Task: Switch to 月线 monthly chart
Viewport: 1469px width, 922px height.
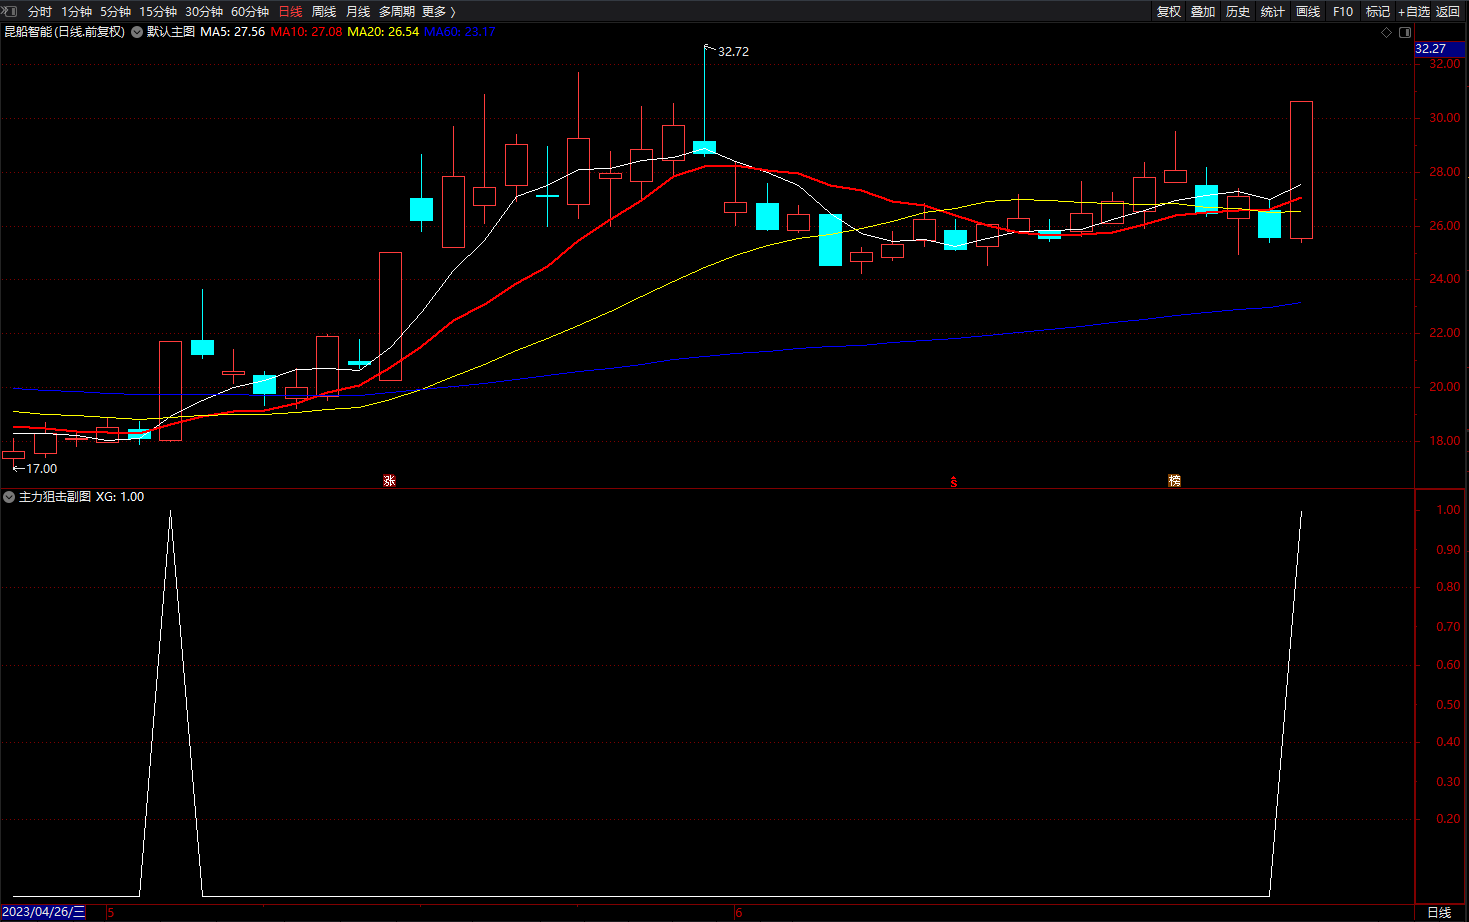Action: (x=358, y=12)
